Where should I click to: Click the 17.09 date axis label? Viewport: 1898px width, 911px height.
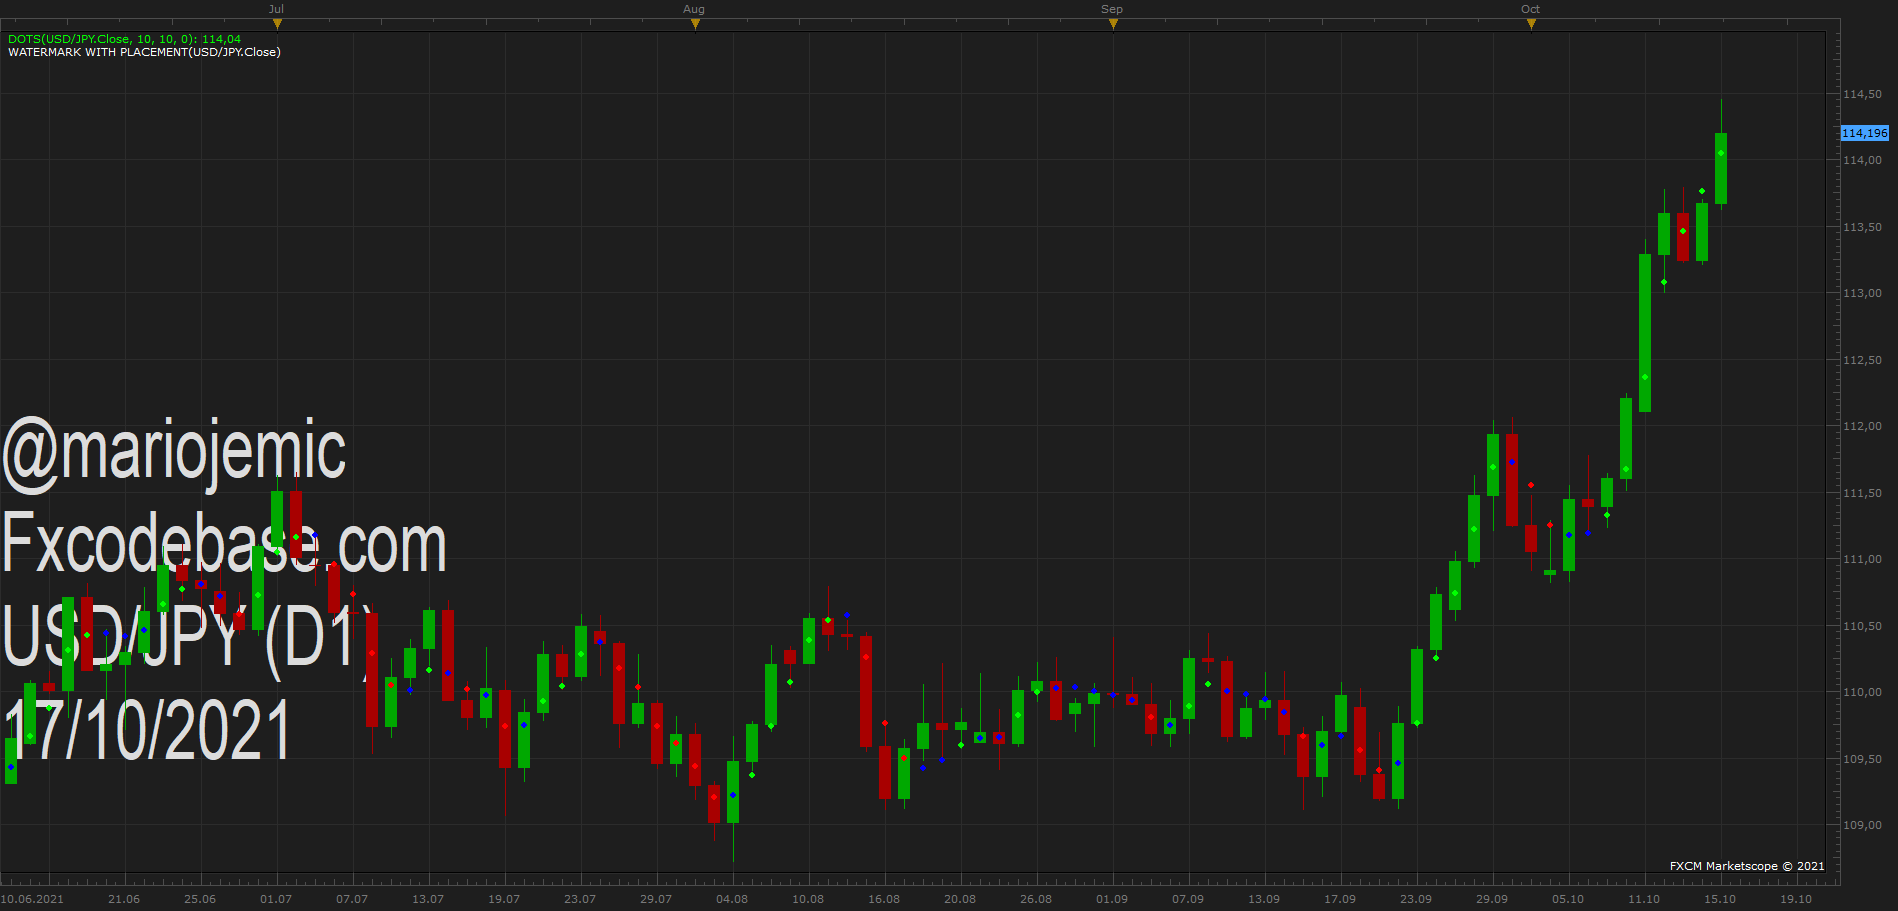tap(1340, 899)
